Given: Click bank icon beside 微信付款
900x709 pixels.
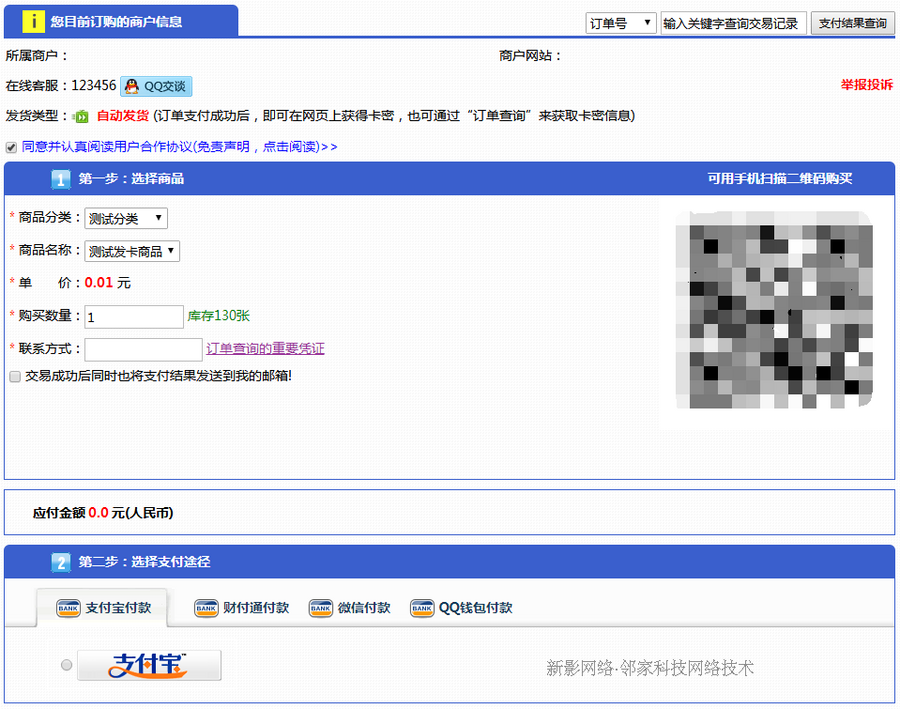Looking at the screenshot, I should (320, 608).
